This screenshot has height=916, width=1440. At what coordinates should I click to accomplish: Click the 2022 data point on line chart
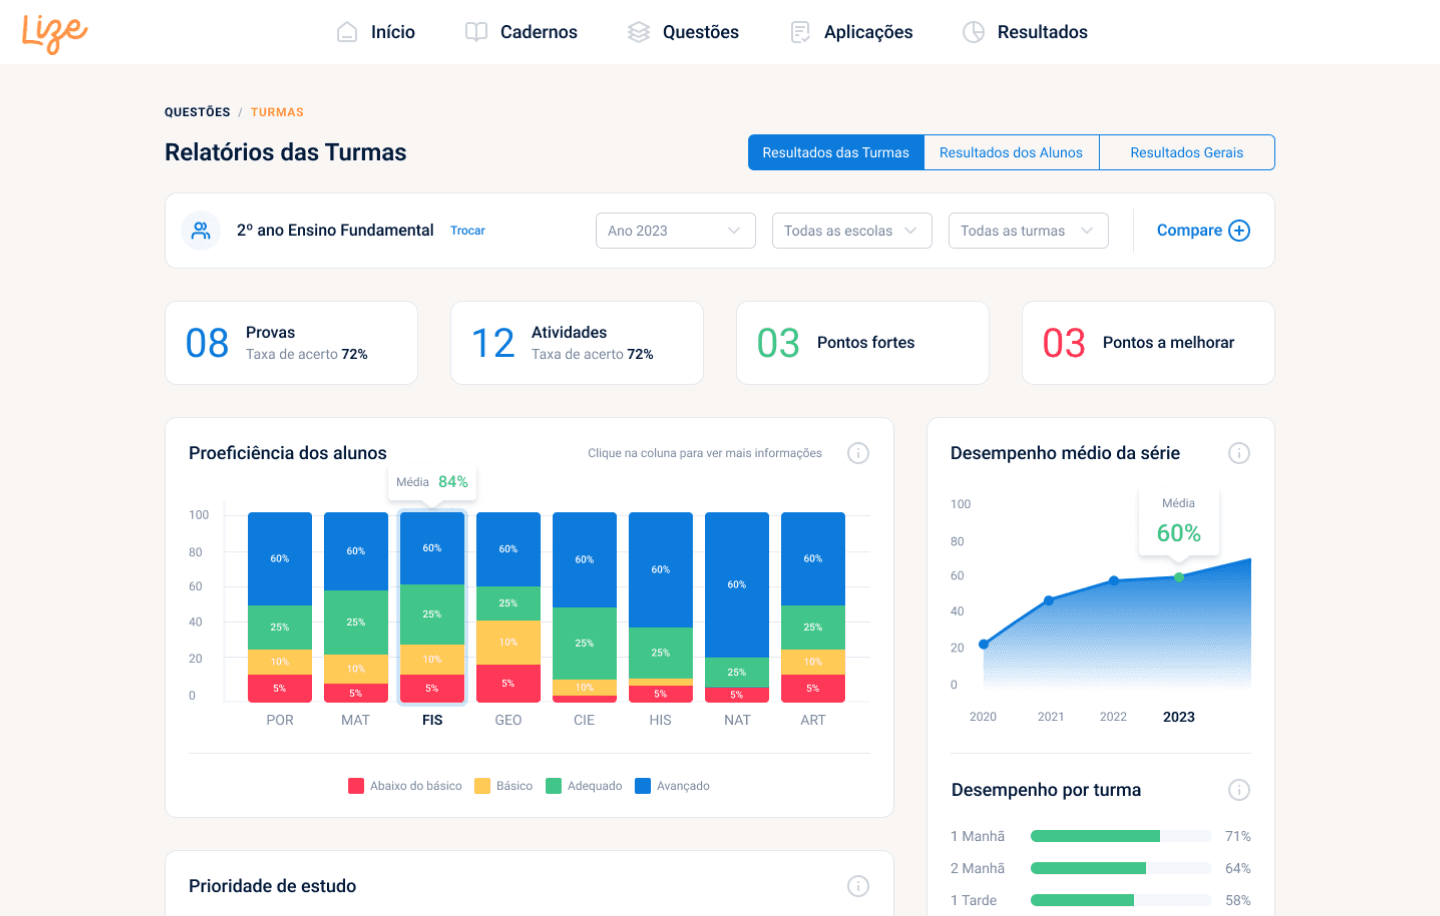tap(1114, 581)
